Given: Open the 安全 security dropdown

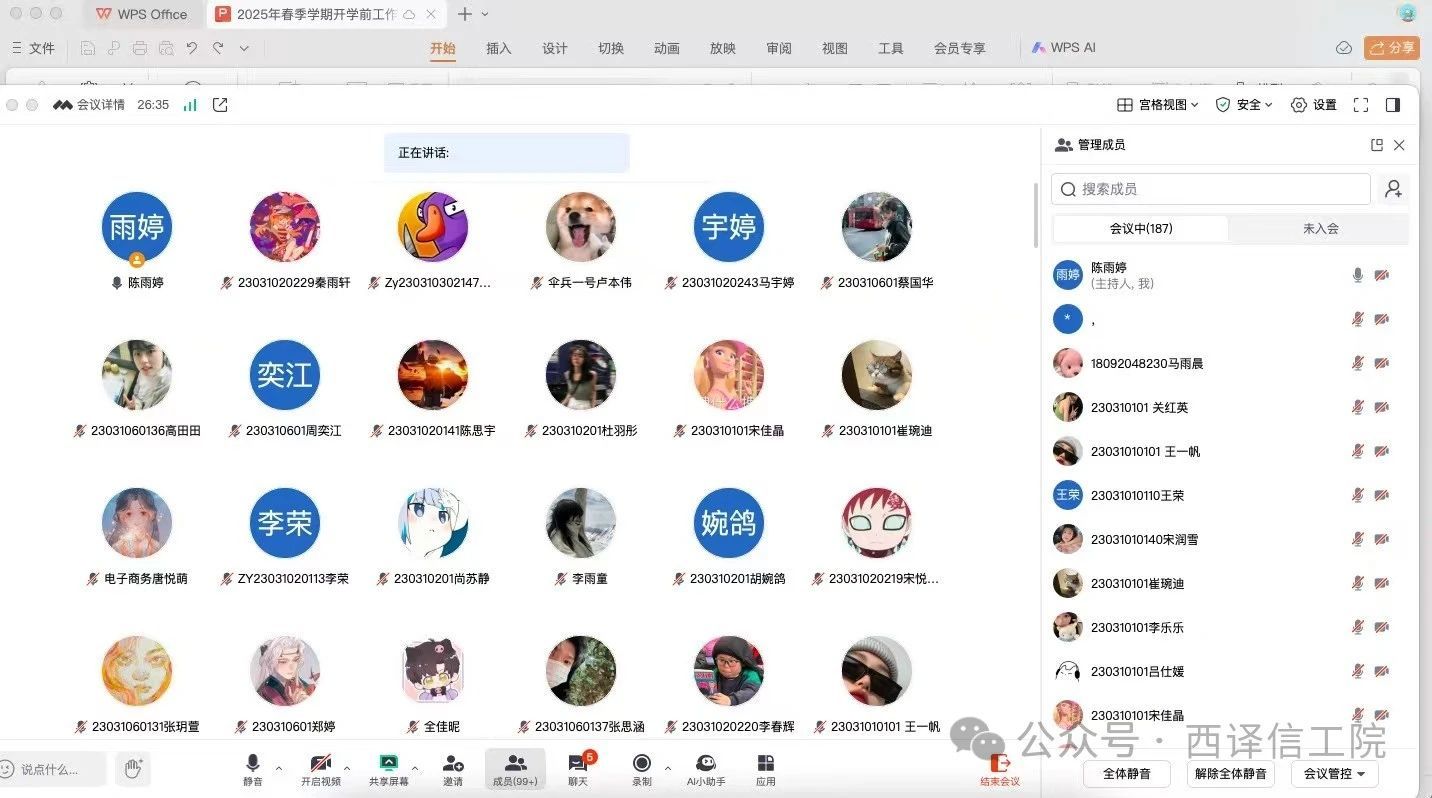Looking at the screenshot, I should pyautogui.click(x=1244, y=105).
